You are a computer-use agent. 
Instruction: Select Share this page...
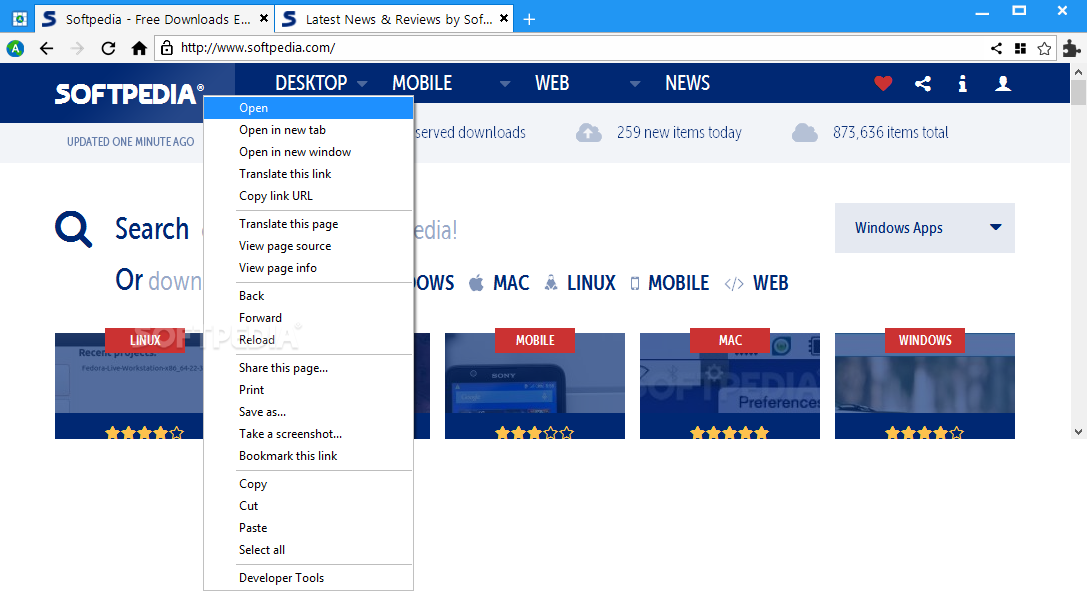point(308,368)
